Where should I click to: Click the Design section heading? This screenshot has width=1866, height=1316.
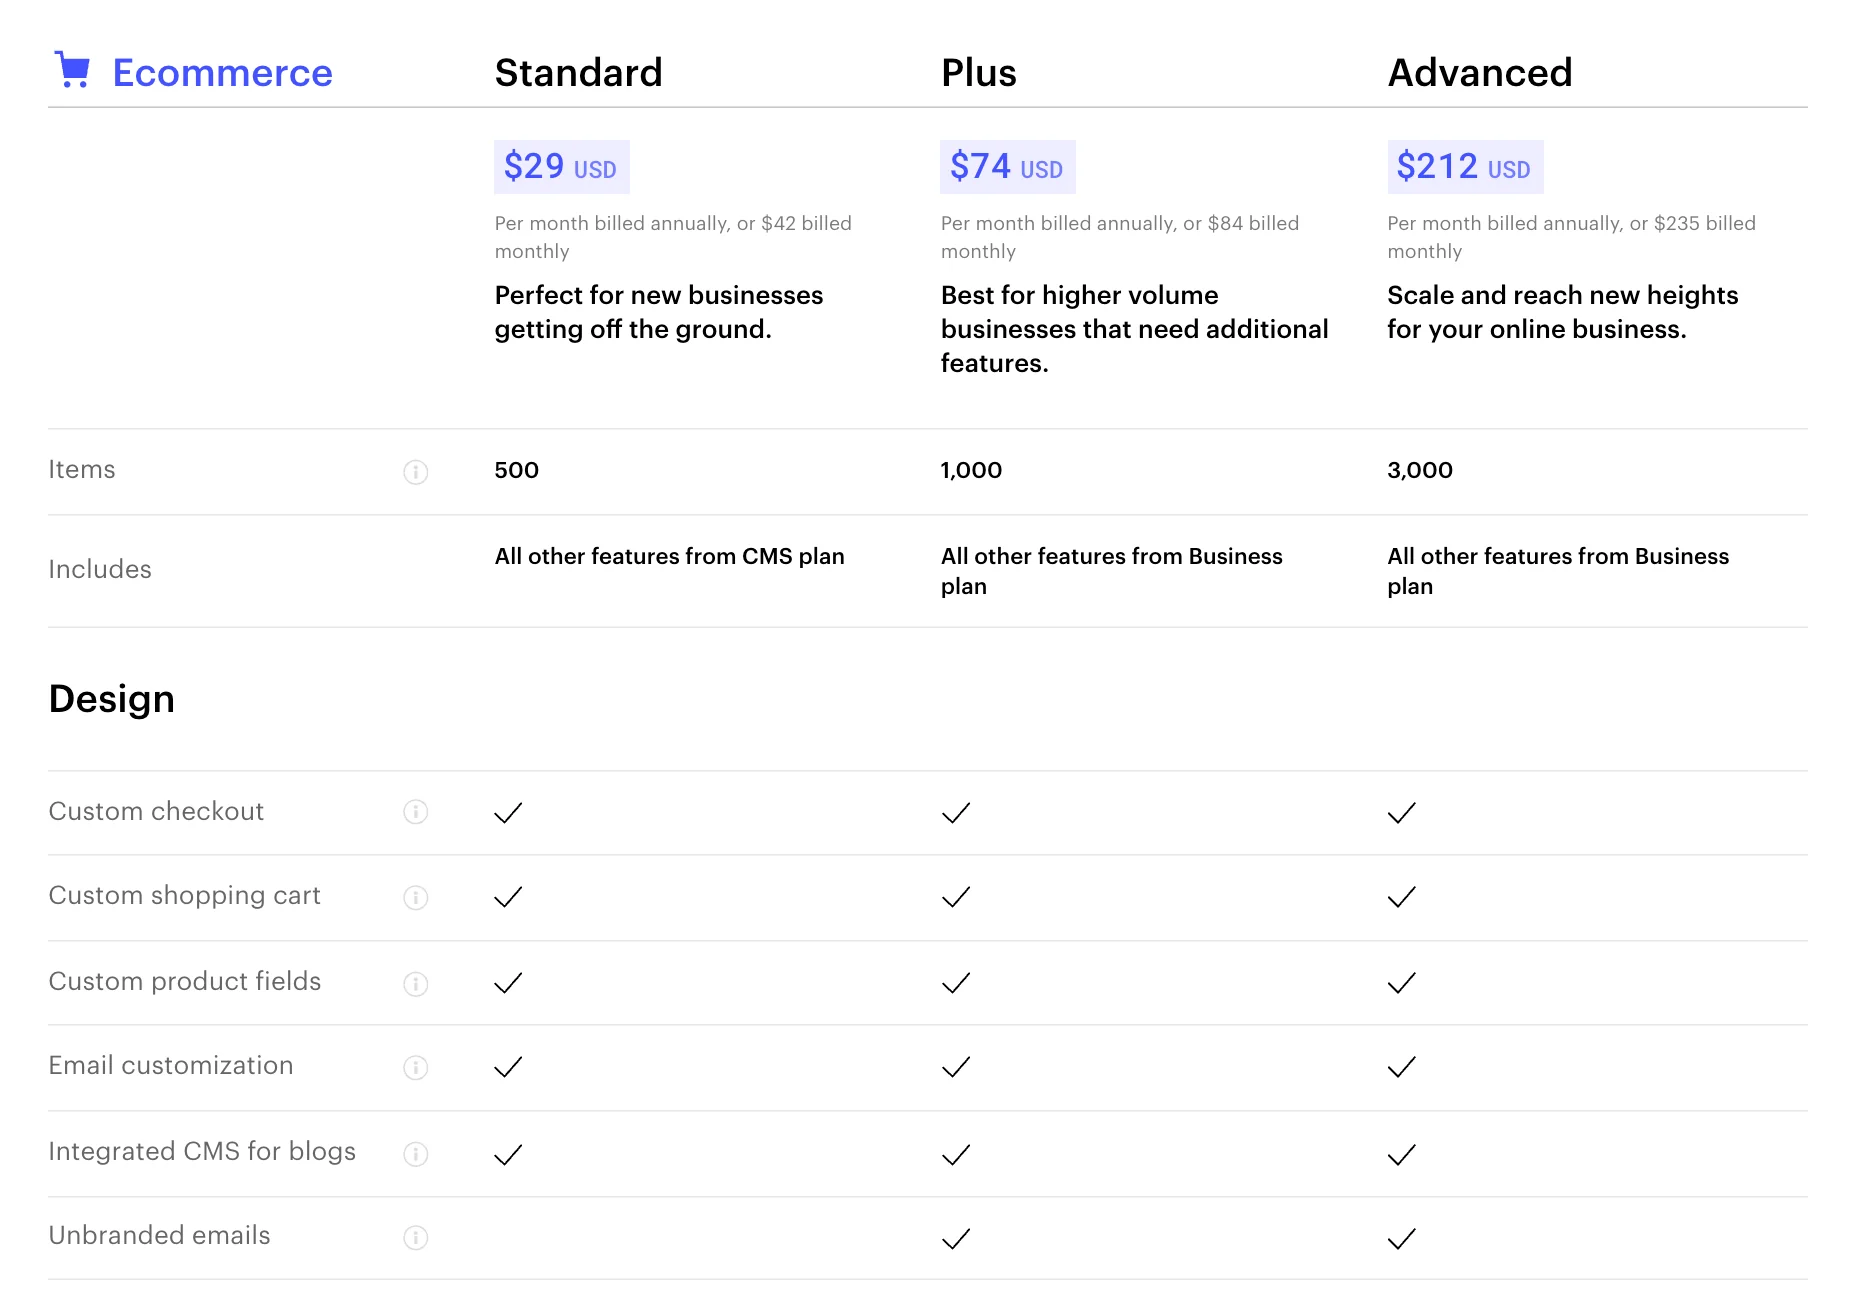pos(112,699)
